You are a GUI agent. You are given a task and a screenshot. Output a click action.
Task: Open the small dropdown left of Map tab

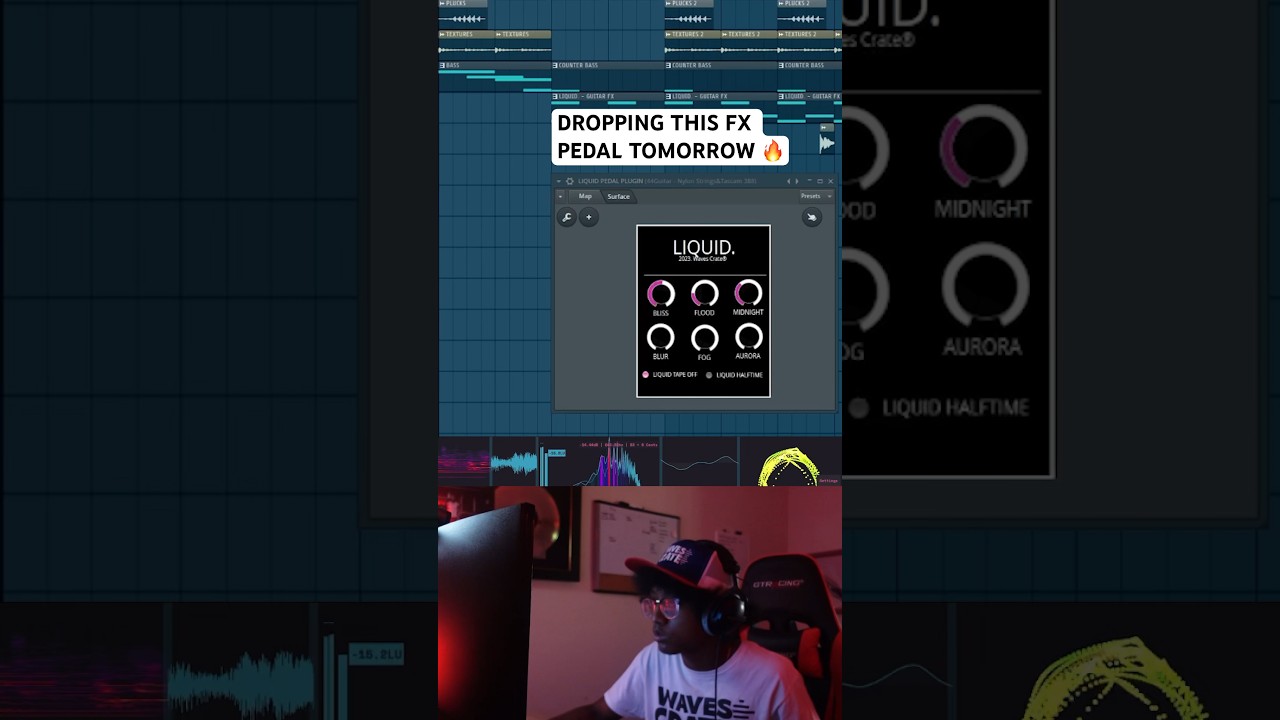point(560,196)
